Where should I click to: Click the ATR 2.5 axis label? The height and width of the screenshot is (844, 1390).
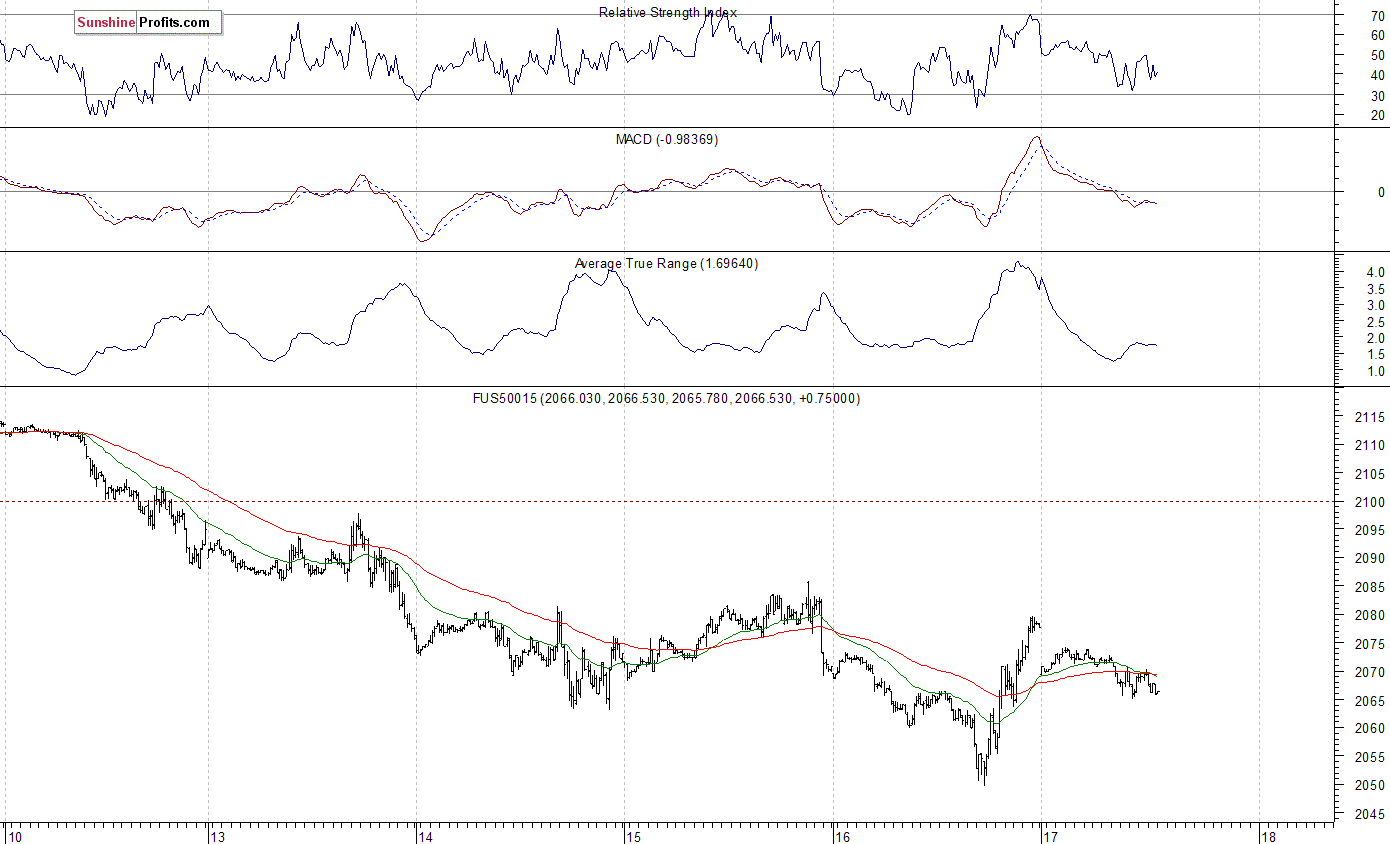(x=1375, y=322)
